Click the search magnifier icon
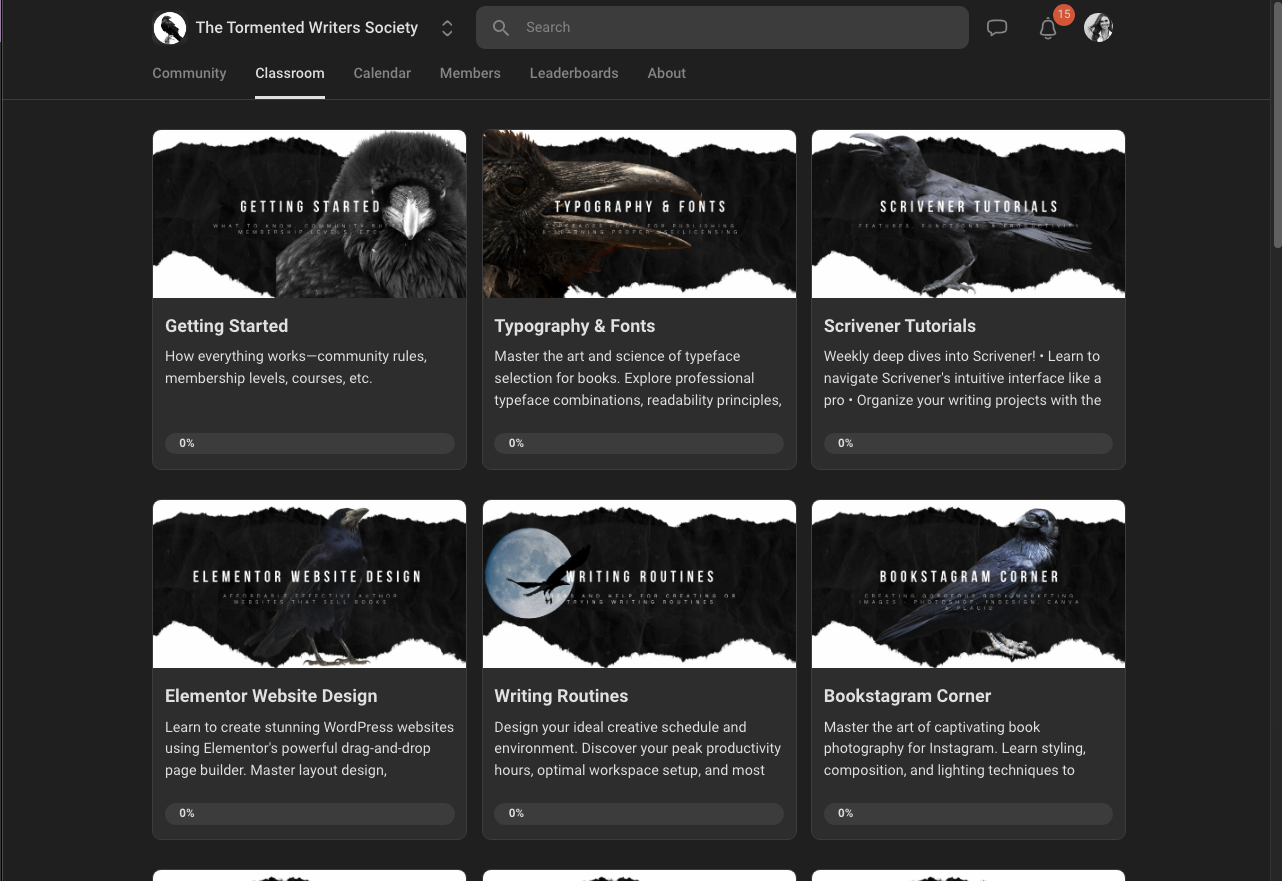Screen dimensions: 1282x881 [501, 28]
